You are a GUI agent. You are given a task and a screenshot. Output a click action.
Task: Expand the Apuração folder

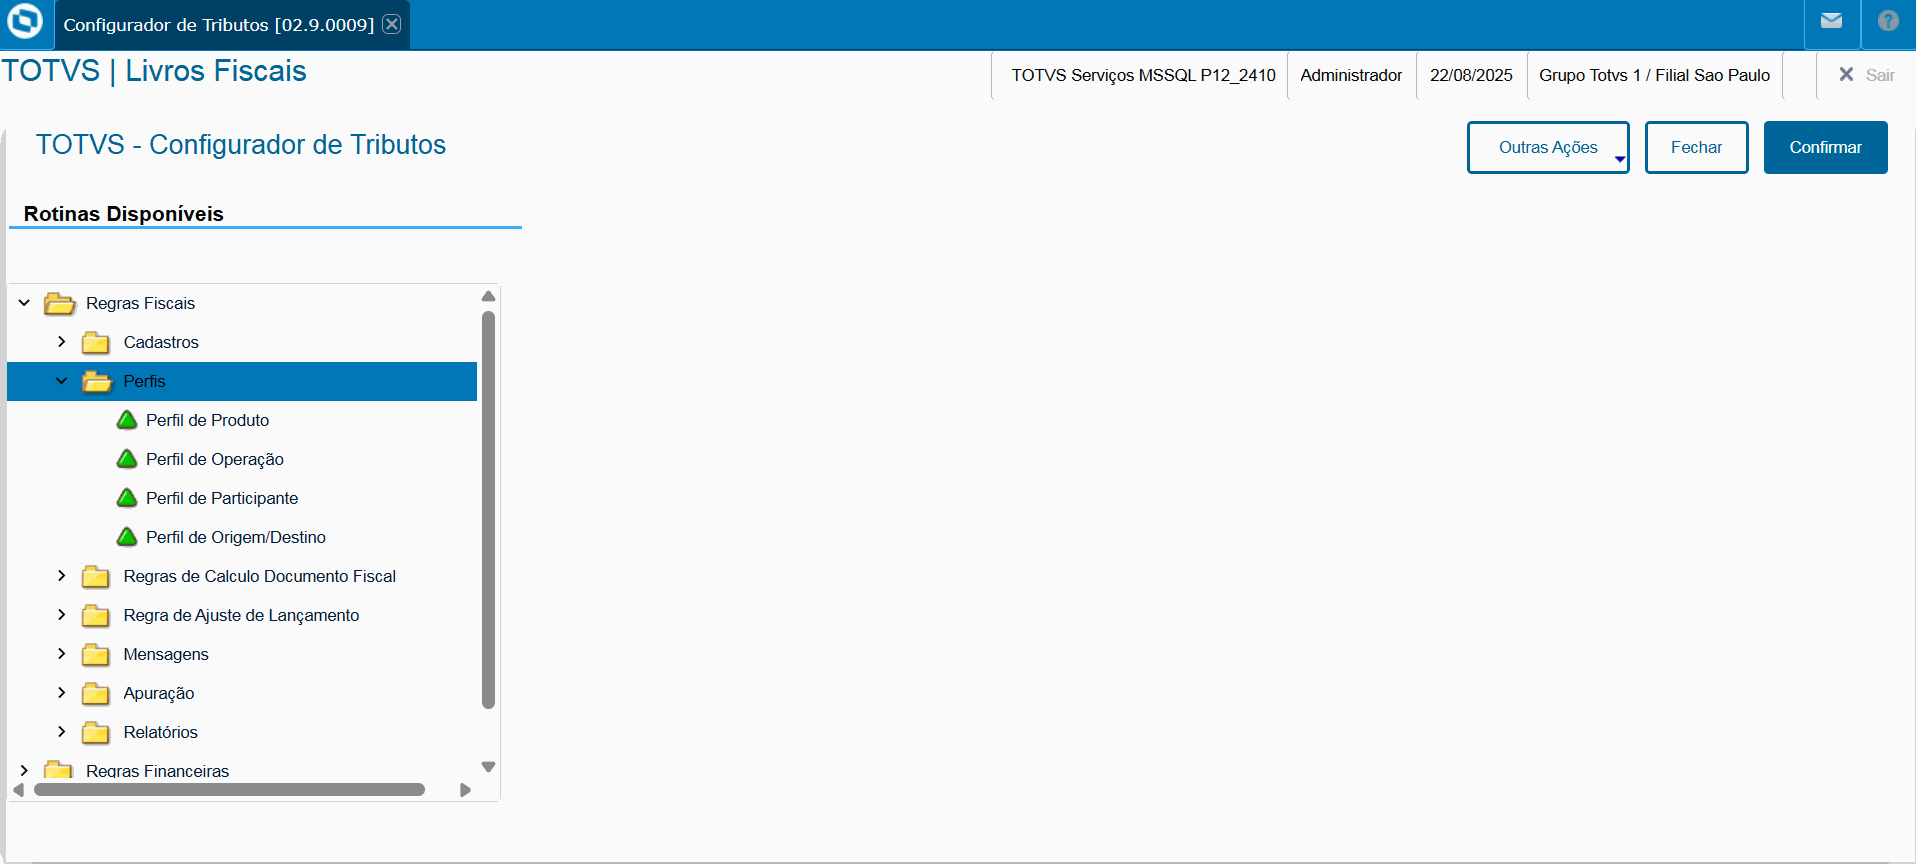coord(62,693)
